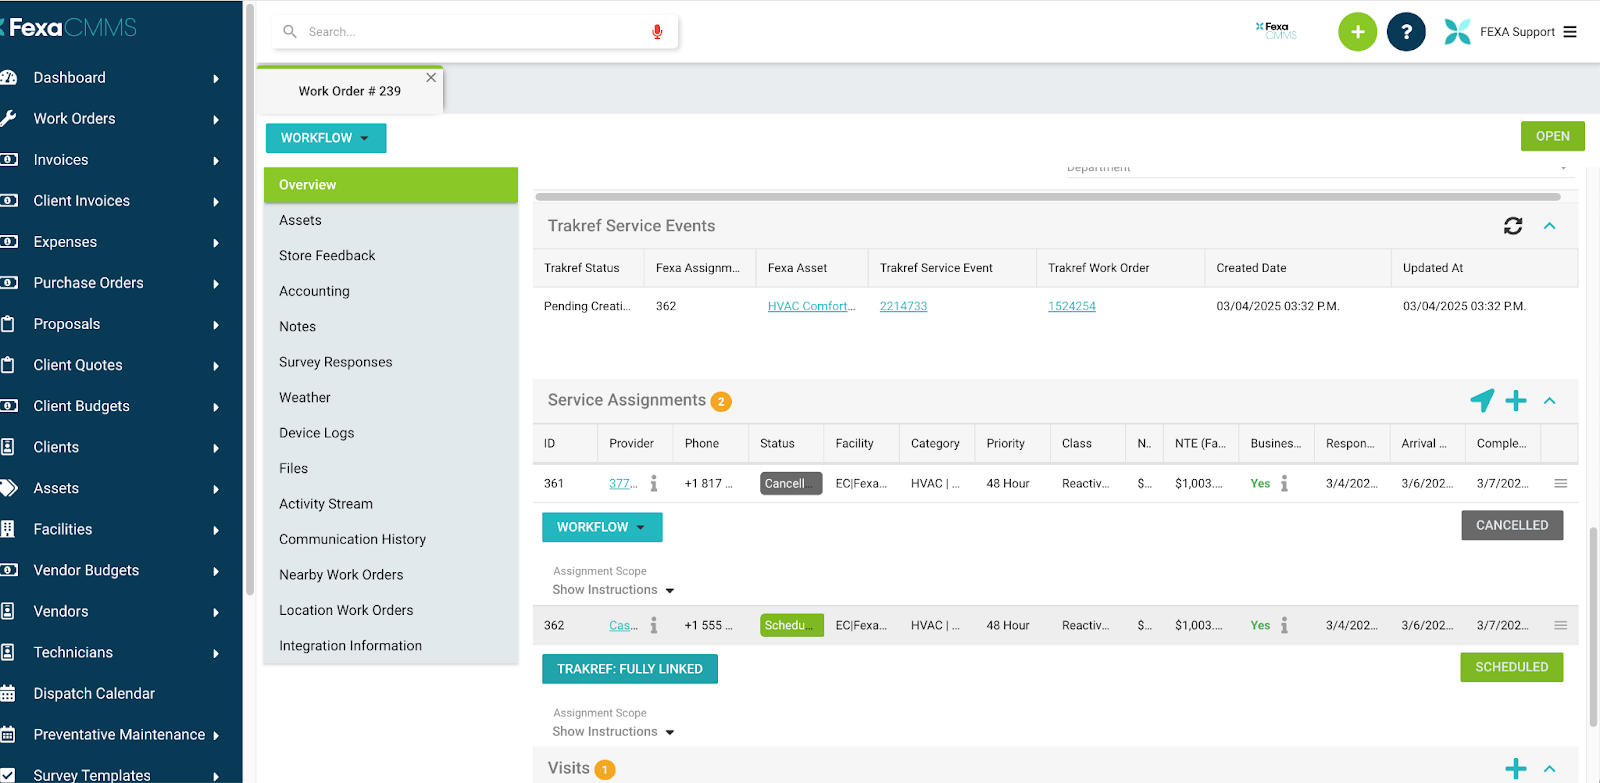This screenshot has height=783, width=1600.
Task: Expand the Dashboard sidebar menu
Action: 216,78
